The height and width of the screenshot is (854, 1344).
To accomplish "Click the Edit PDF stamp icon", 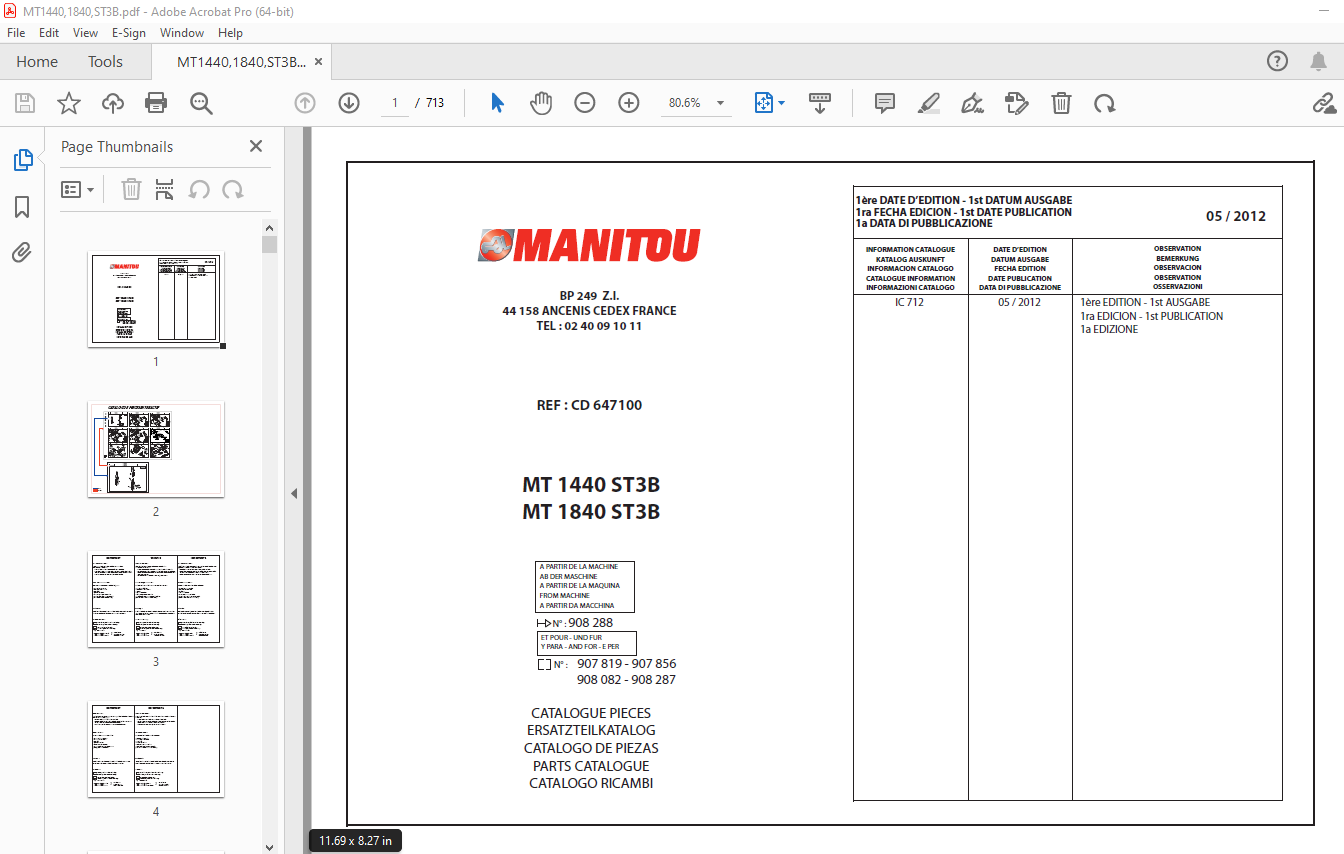I will point(1017,103).
